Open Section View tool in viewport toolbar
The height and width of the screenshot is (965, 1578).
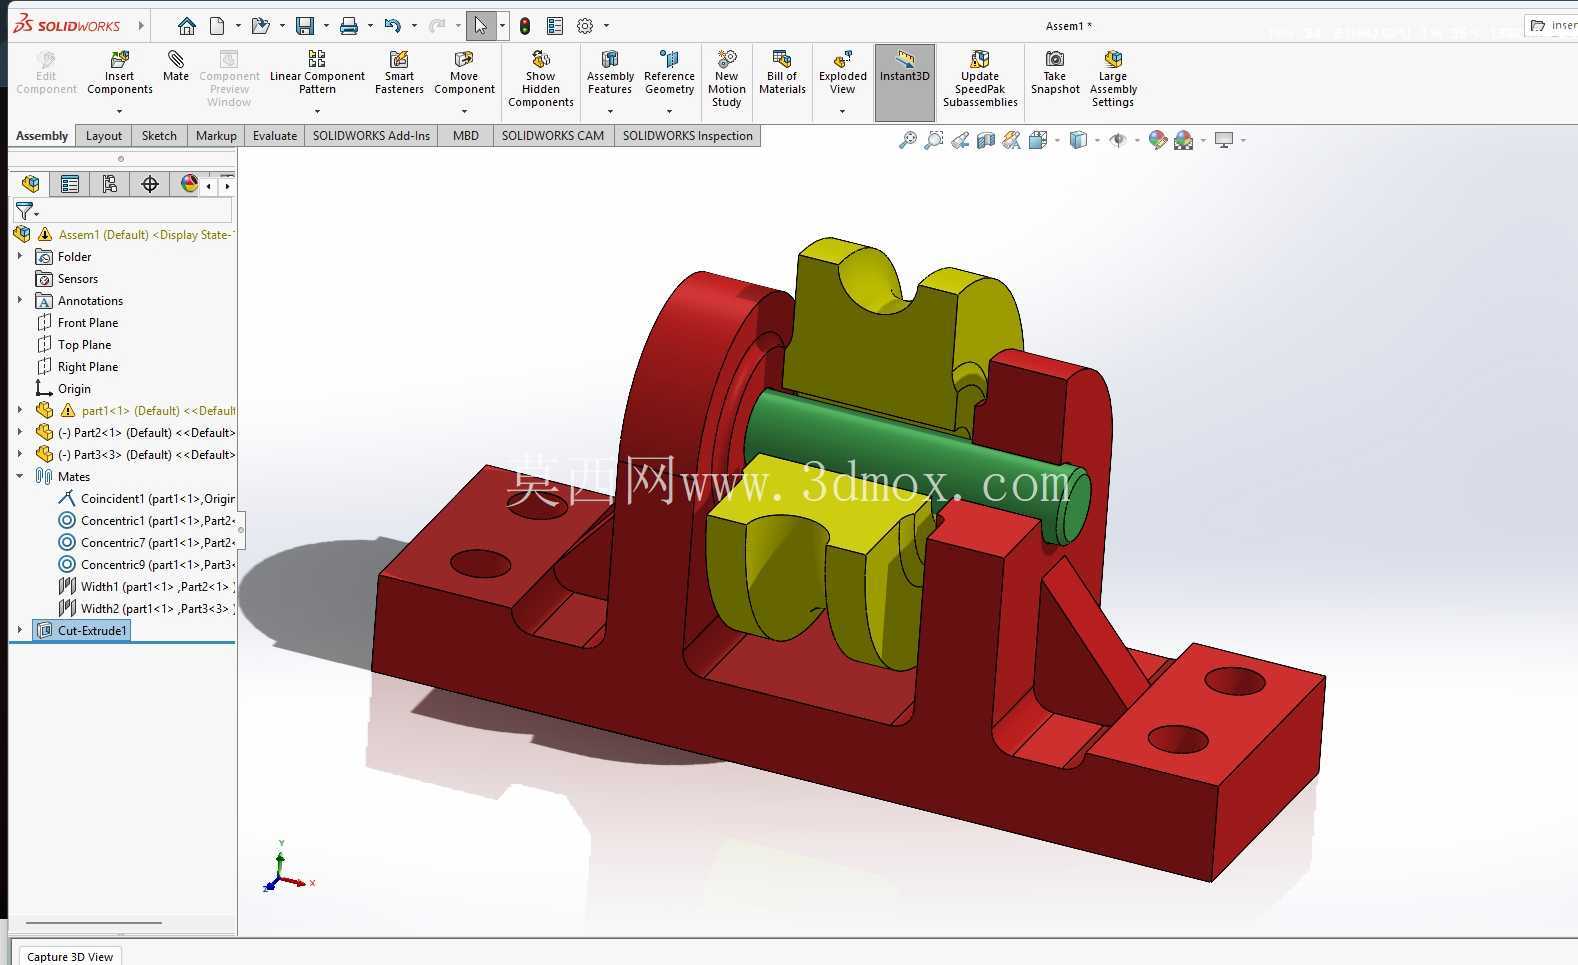pos(986,140)
